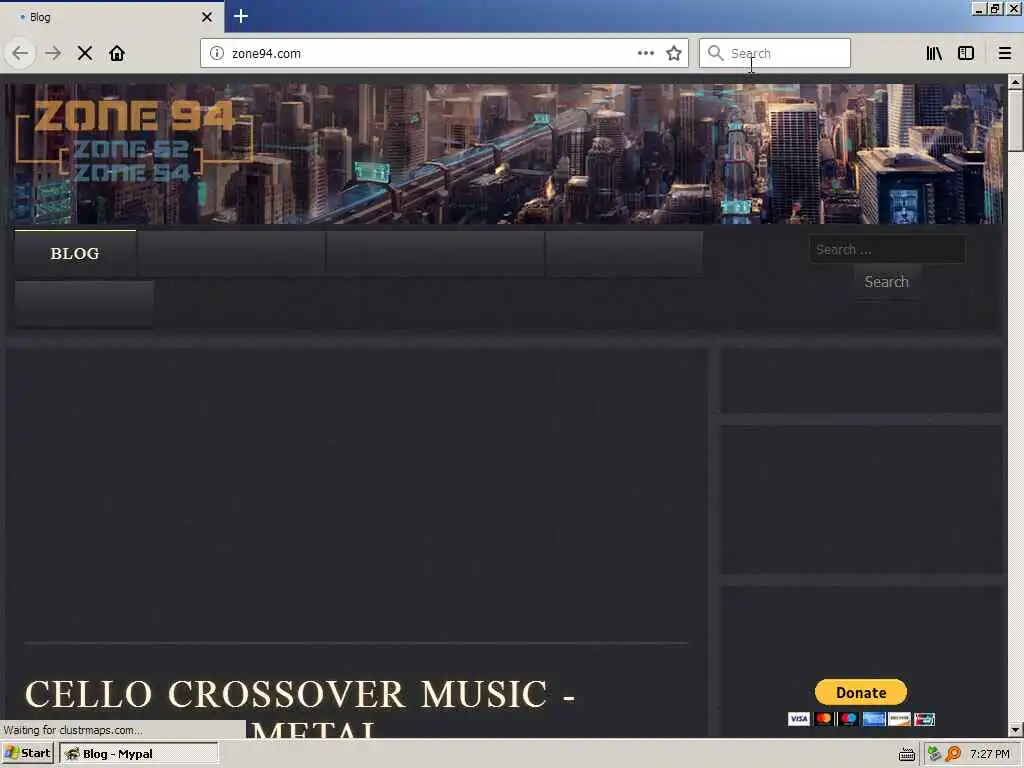
Task: Restore the browser window size
Action: [995, 8]
